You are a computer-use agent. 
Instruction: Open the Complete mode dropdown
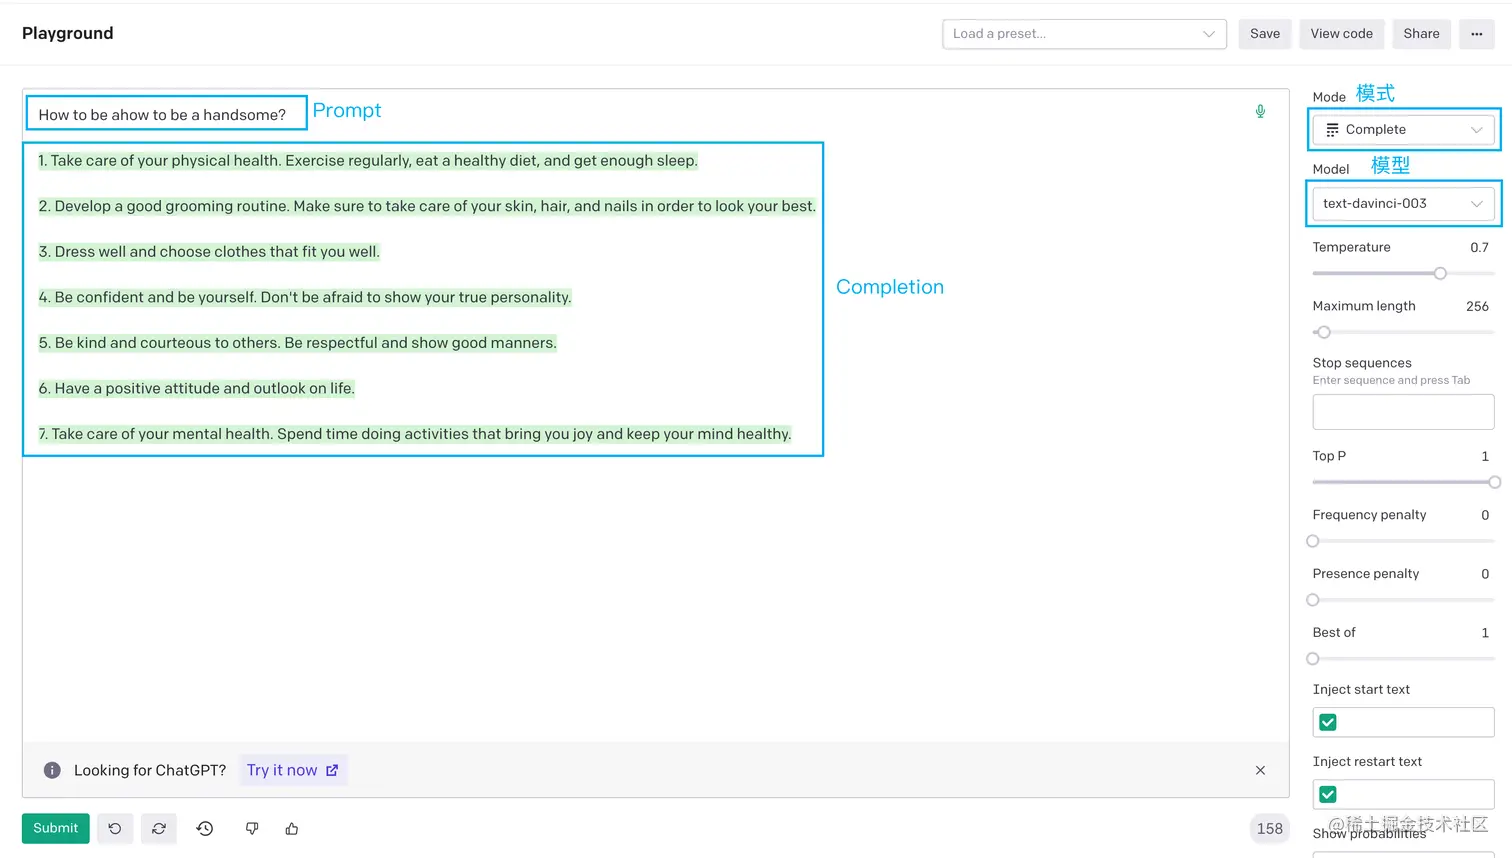tap(1403, 130)
